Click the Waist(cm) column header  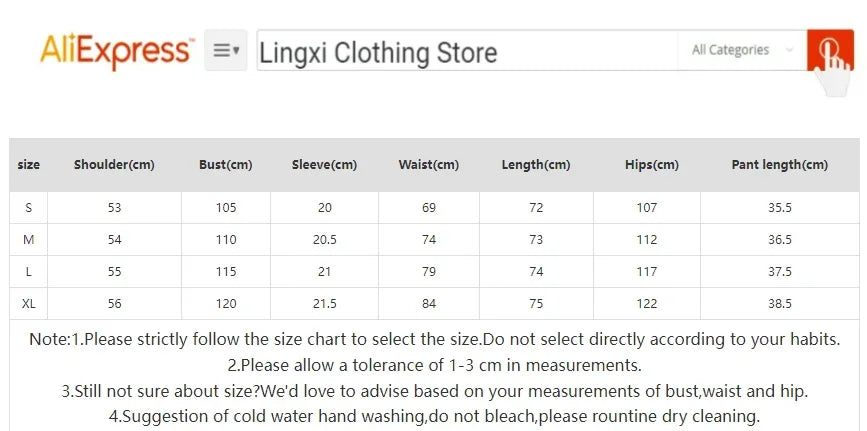point(428,165)
